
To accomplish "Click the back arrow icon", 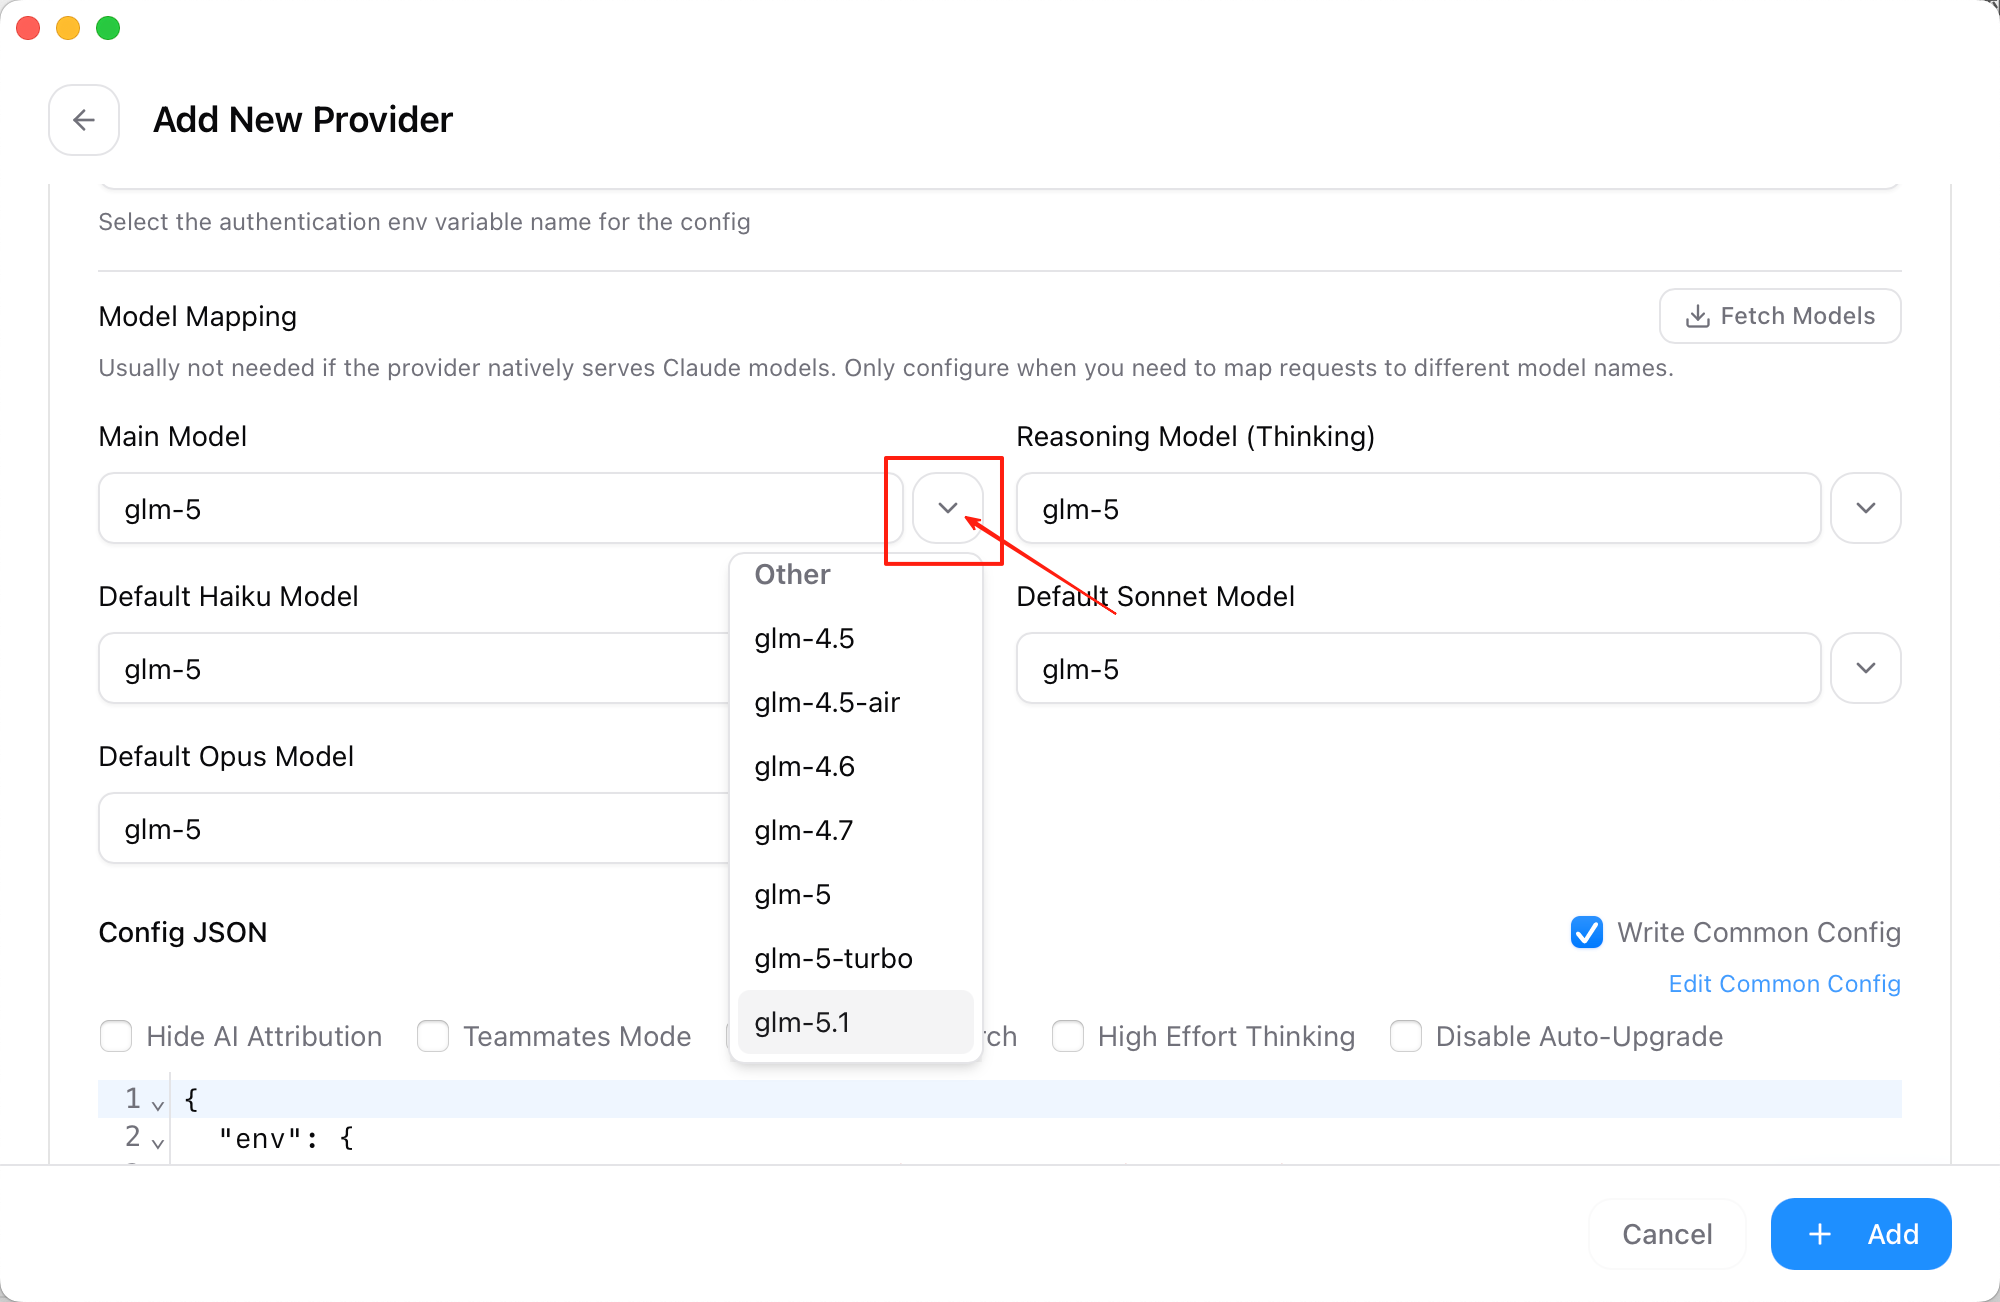I will [84, 120].
